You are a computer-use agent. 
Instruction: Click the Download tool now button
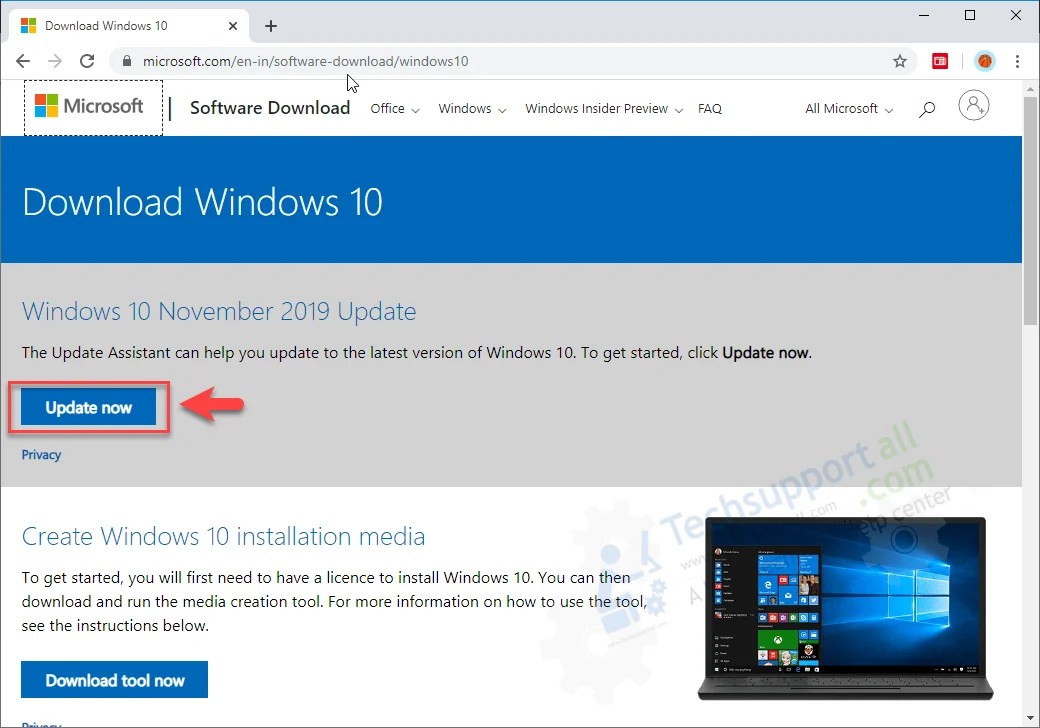pyautogui.click(x=114, y=680)
